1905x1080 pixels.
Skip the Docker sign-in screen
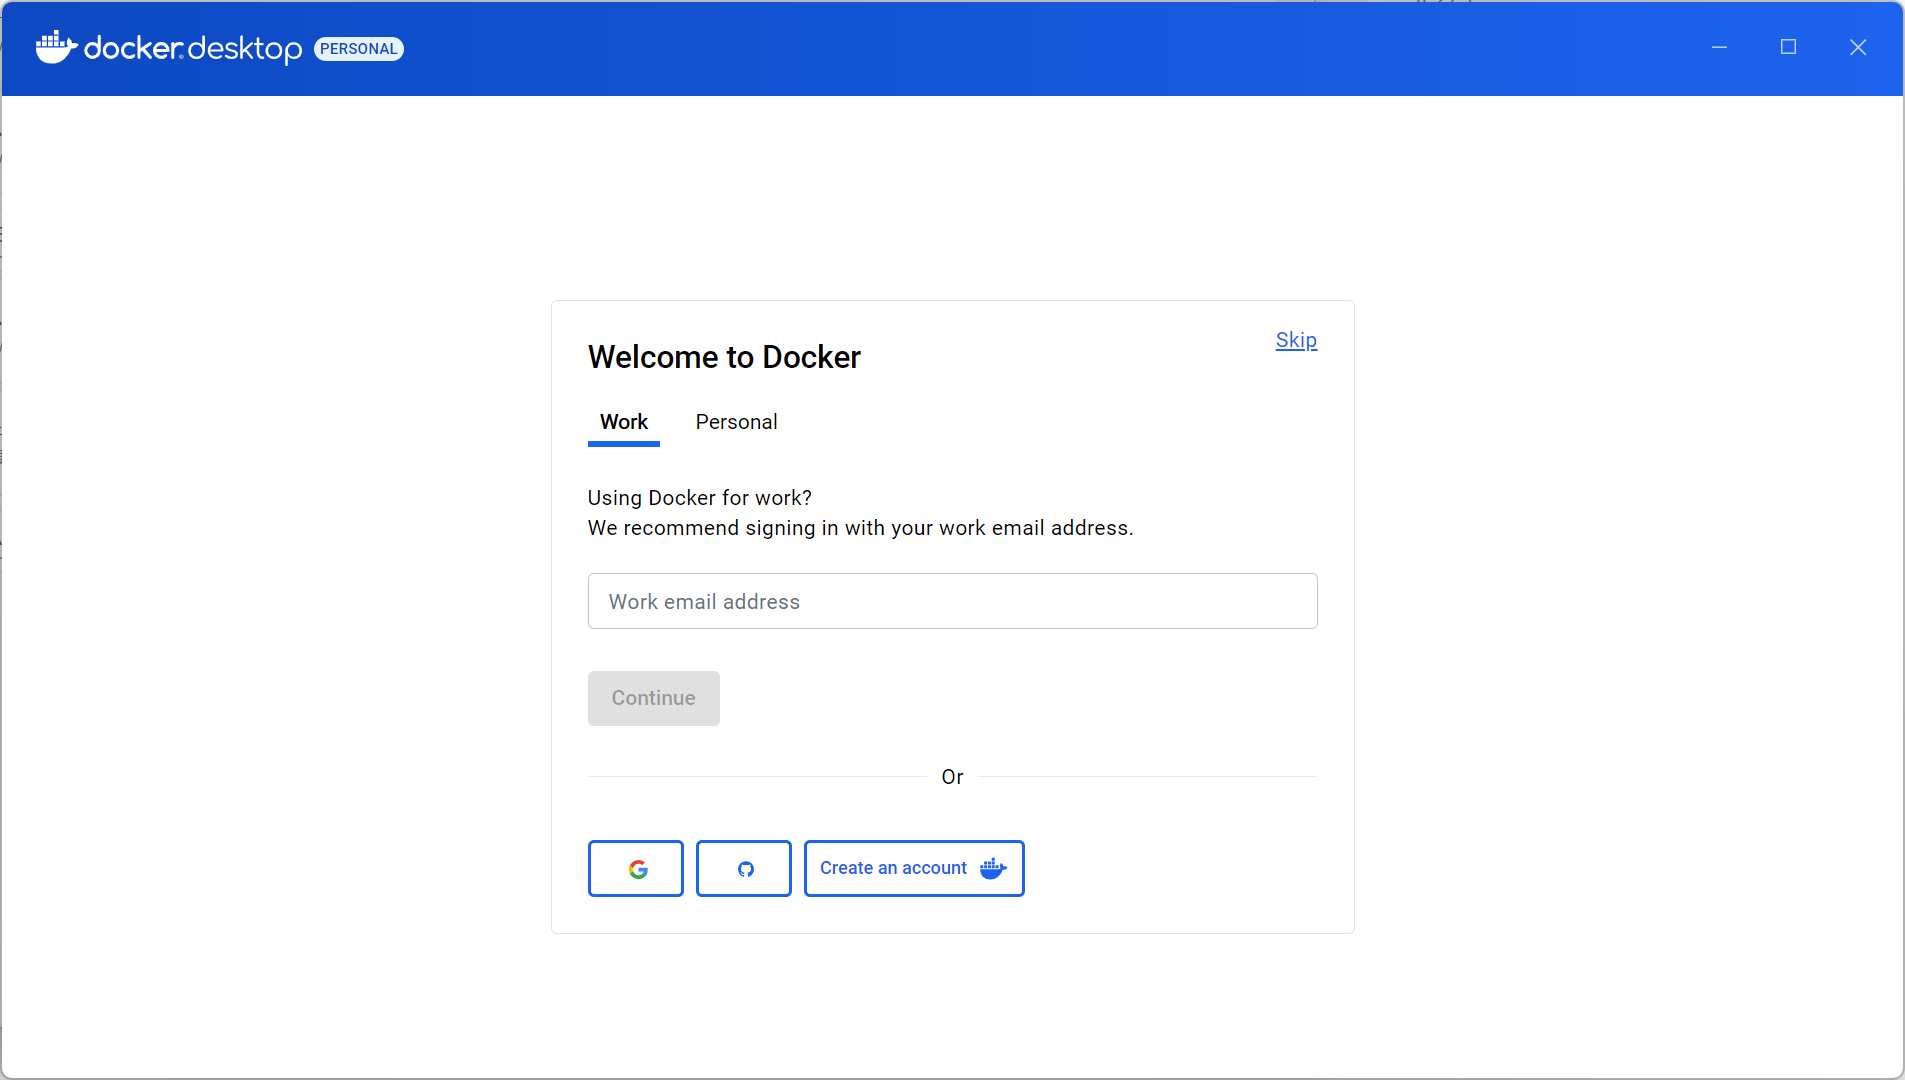point(1295,340)
